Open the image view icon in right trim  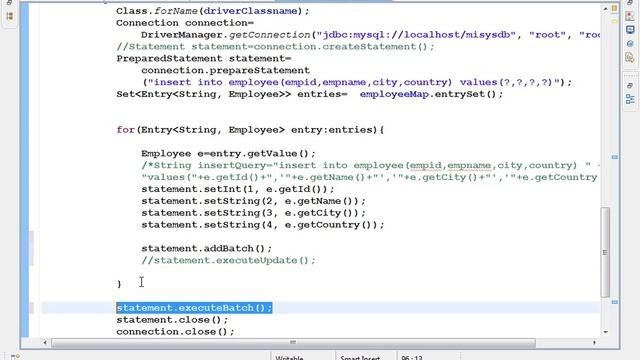tap(630, 16)
